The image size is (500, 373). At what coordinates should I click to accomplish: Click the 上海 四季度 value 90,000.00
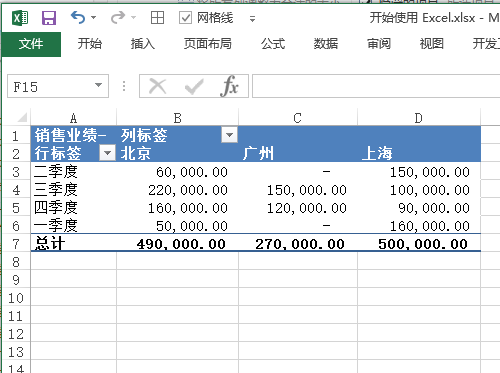click(x=419, y=208)
